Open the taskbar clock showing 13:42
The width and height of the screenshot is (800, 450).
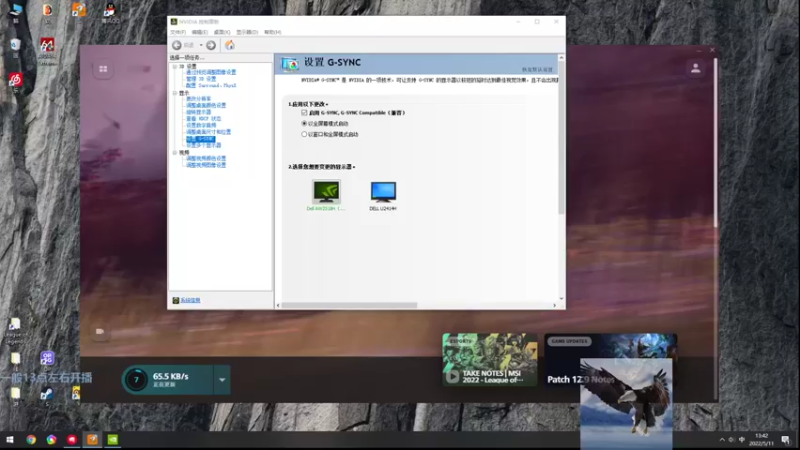coord(761,439)
